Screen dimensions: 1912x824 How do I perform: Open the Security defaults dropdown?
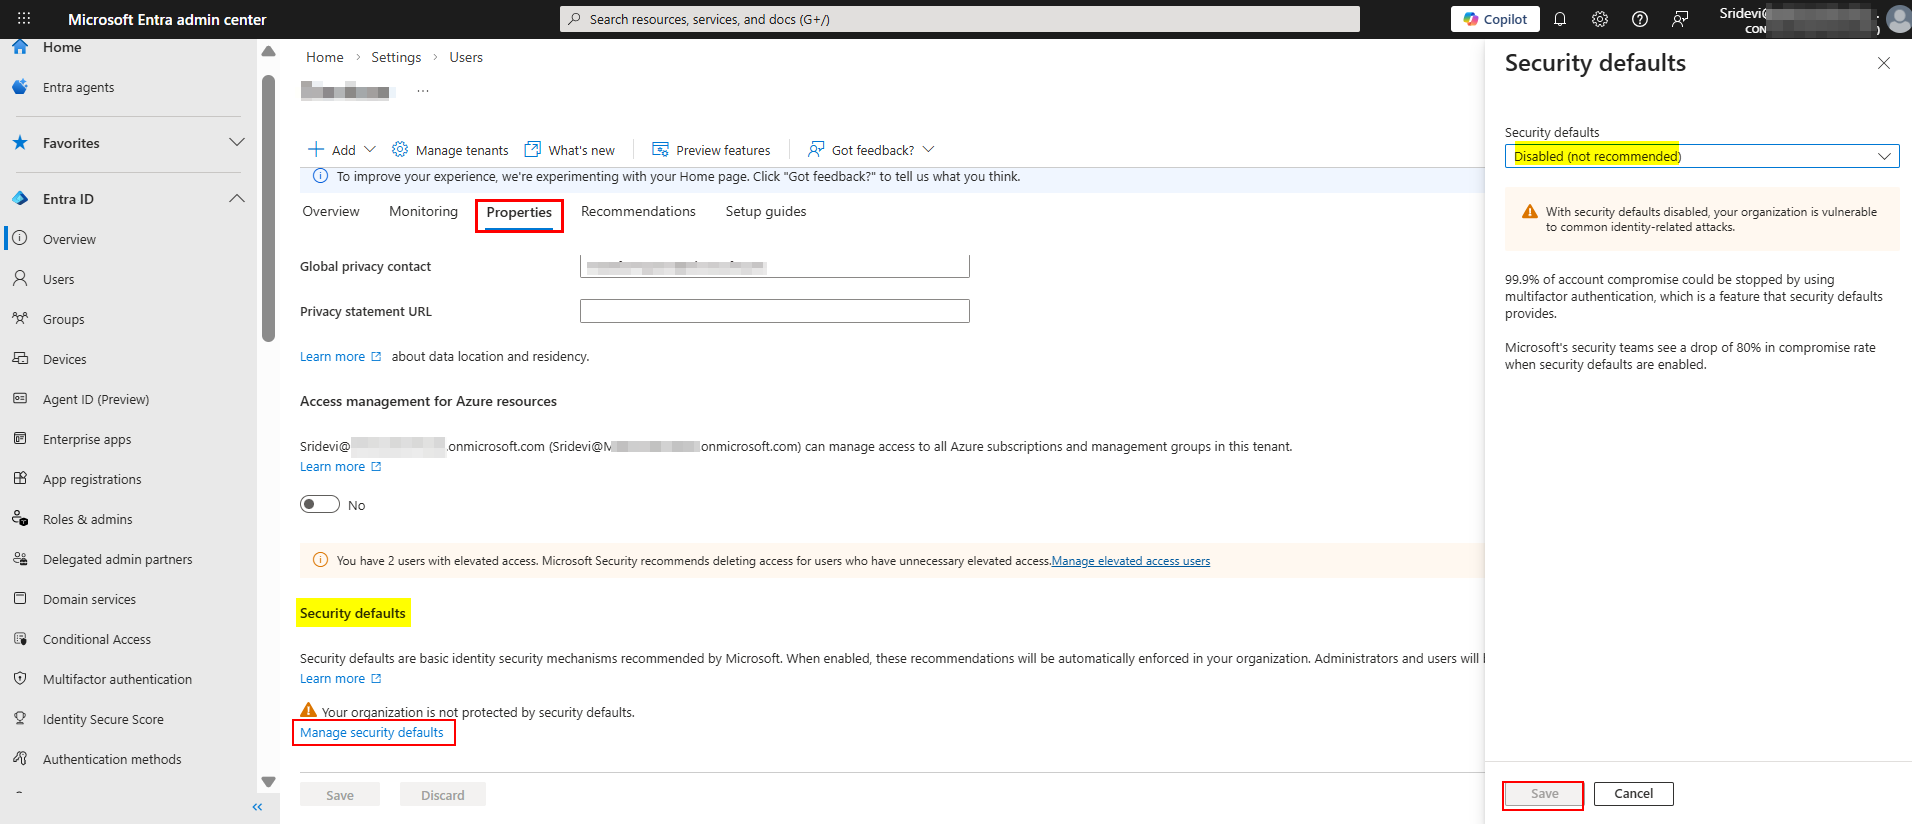(1702, 156)
